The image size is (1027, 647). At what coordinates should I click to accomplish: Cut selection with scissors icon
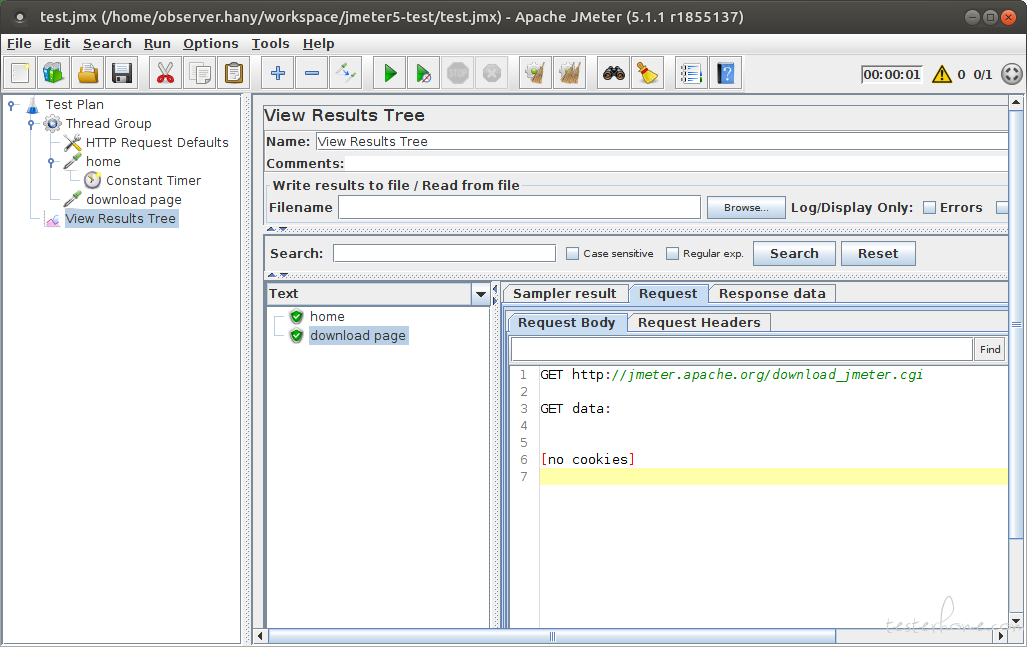[x=166, y=73]
